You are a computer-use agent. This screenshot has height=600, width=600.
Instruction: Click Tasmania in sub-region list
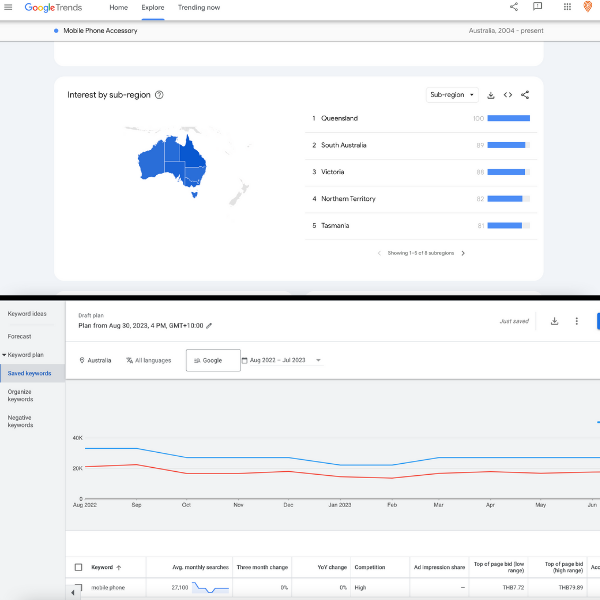[335, 225]
